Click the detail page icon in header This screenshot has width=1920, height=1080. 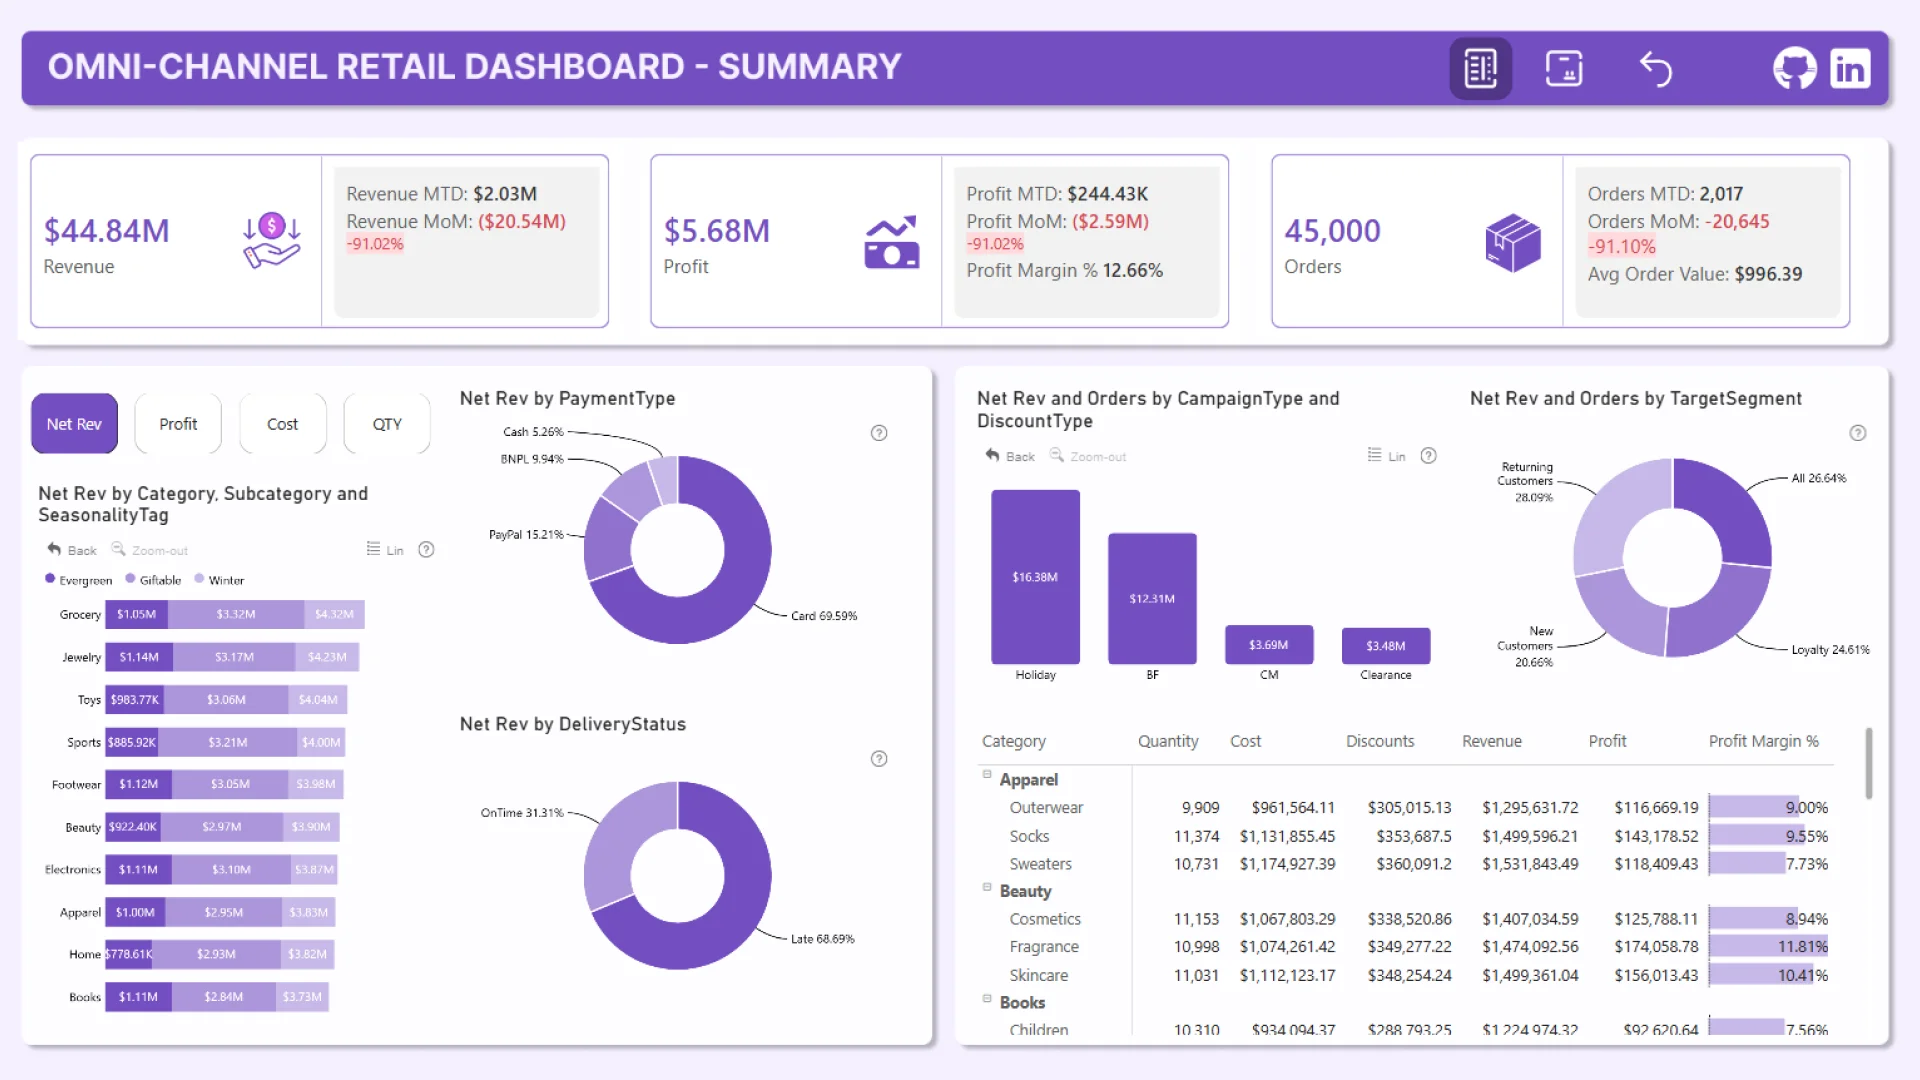coord(1564,69)
